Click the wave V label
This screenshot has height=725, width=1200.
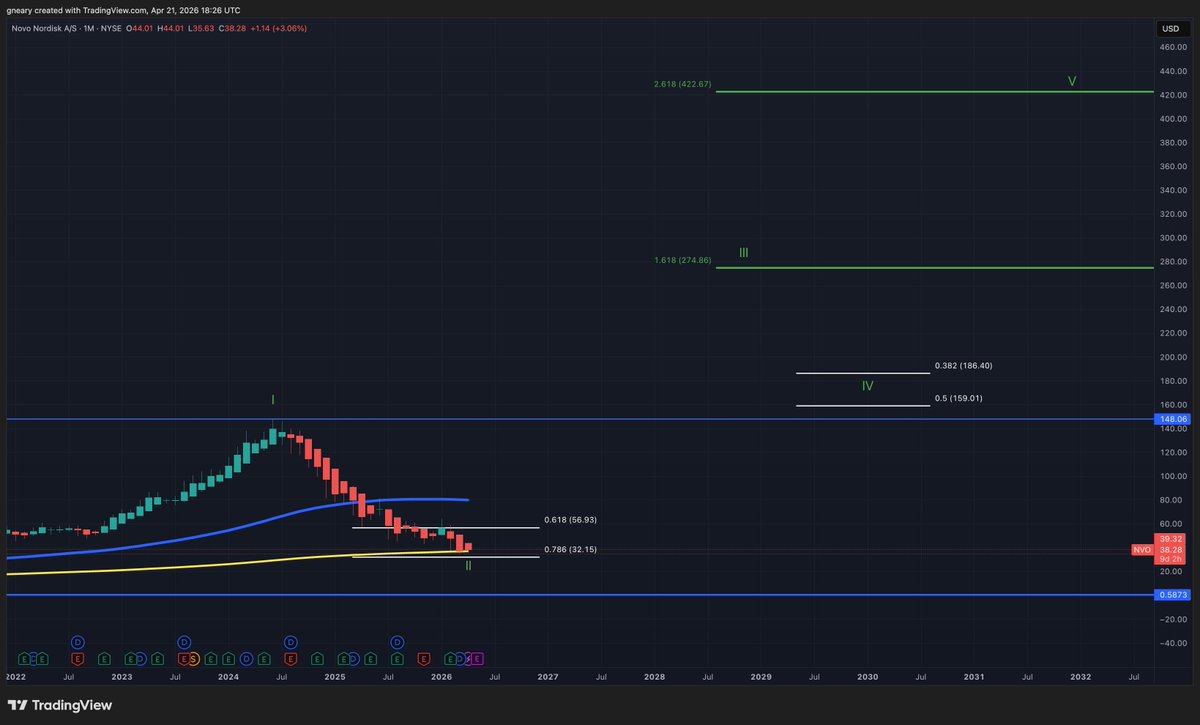(x=1072, y=81)
